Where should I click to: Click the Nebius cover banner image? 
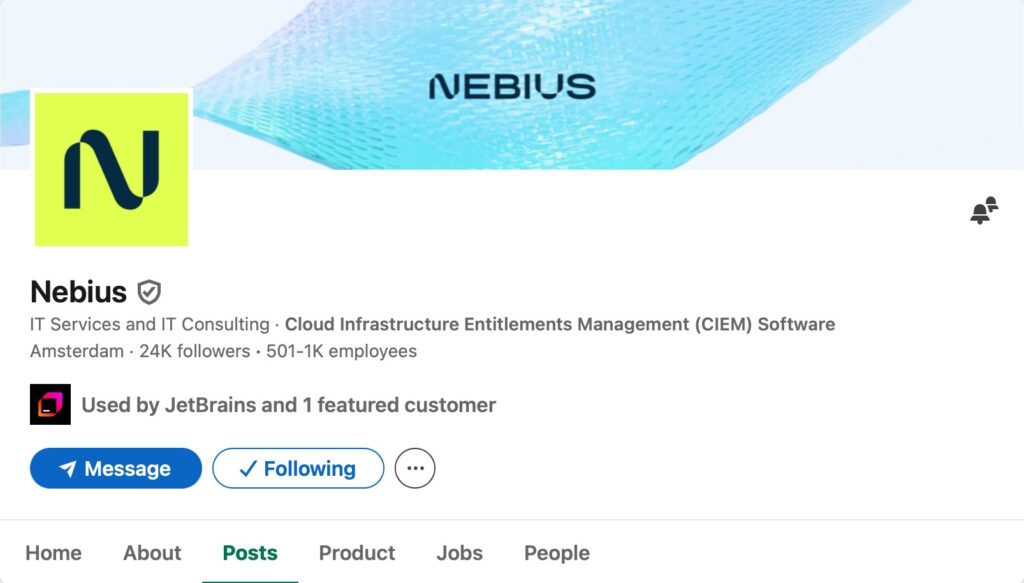click(600, 85)
